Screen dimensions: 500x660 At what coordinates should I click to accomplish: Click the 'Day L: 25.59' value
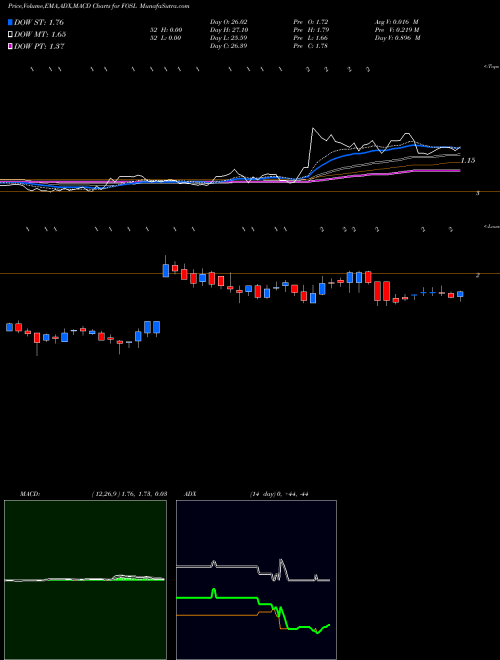pos(229,38)
